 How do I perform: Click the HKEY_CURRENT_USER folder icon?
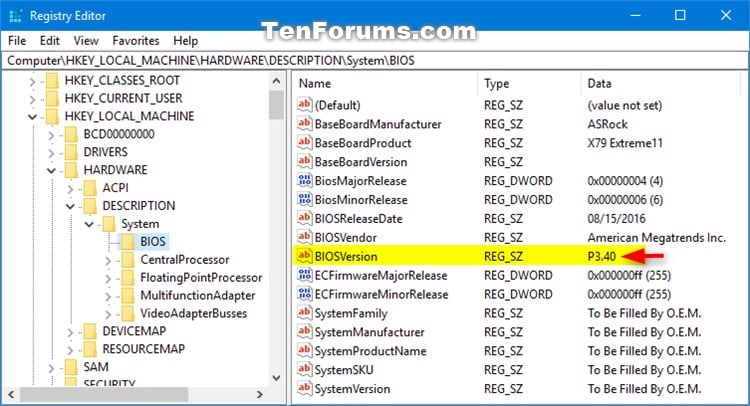coord(52,98)
